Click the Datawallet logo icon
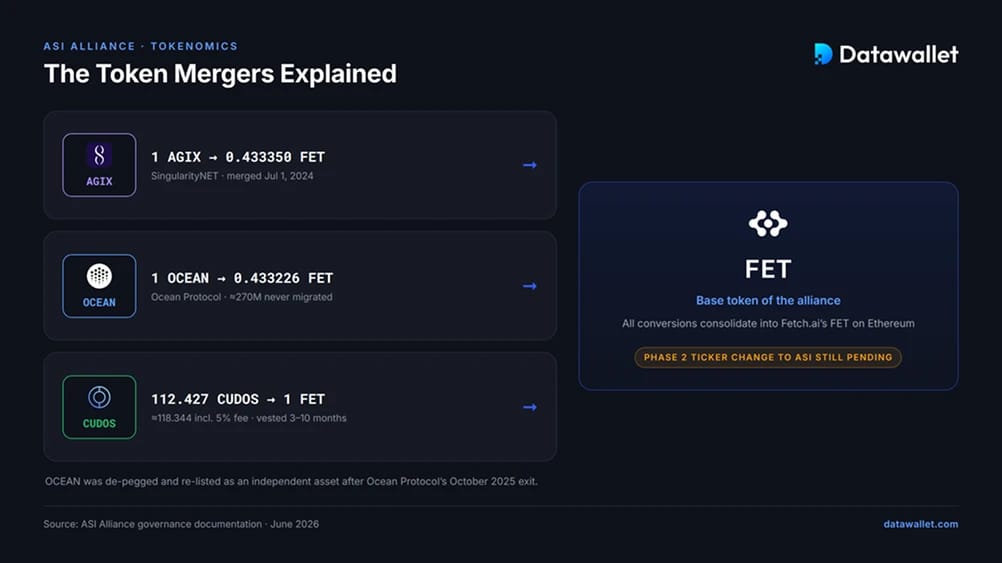The image size is (1002, 563). pyautogui.click(x=823, y=54)
